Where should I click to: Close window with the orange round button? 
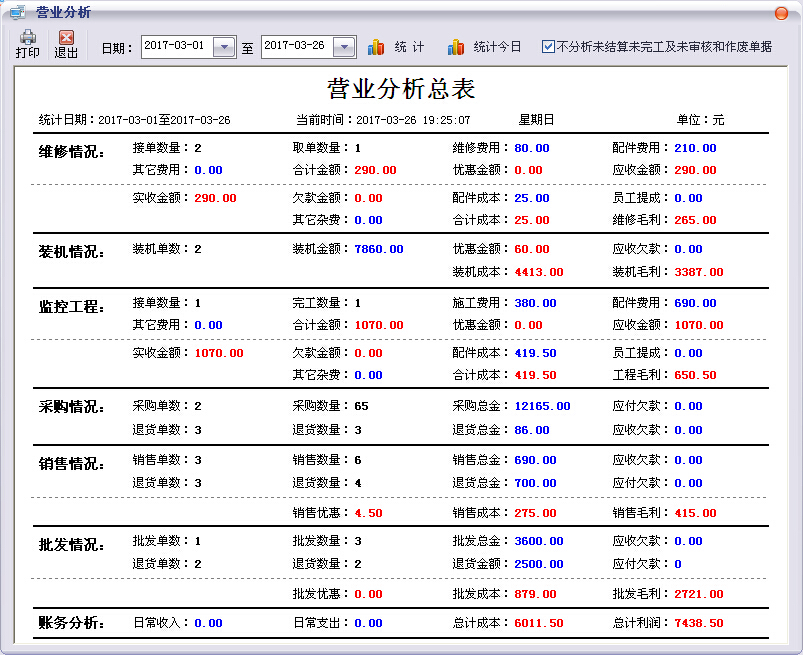(x=781, y=13)
